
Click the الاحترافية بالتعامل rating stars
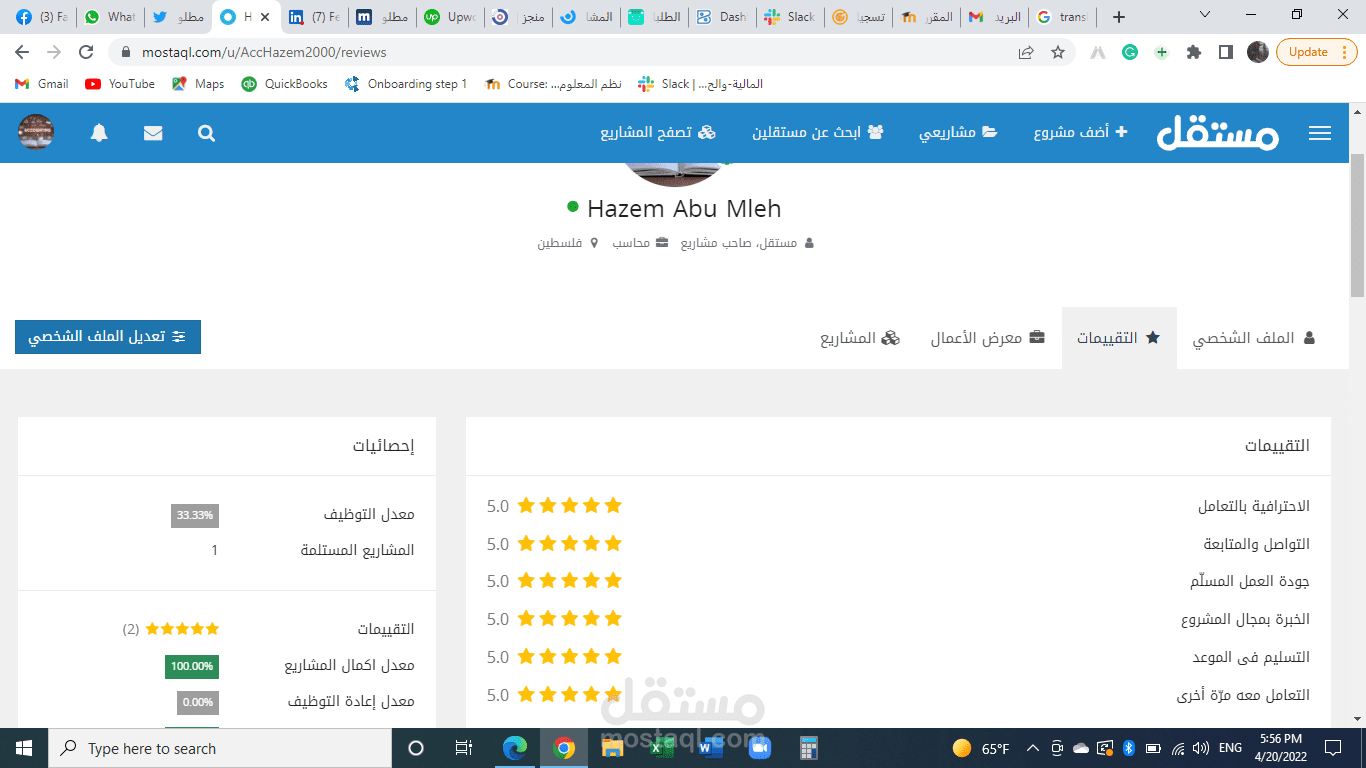pos(570,506)
